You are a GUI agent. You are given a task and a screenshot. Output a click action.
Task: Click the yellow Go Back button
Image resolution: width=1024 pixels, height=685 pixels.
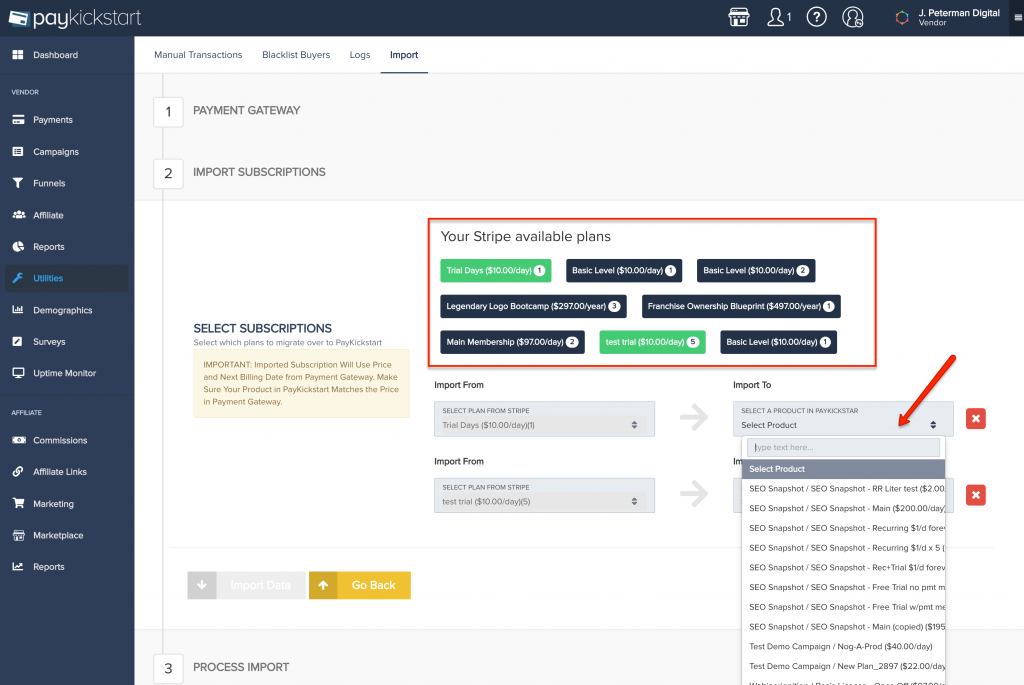click(x=360, y=585)
